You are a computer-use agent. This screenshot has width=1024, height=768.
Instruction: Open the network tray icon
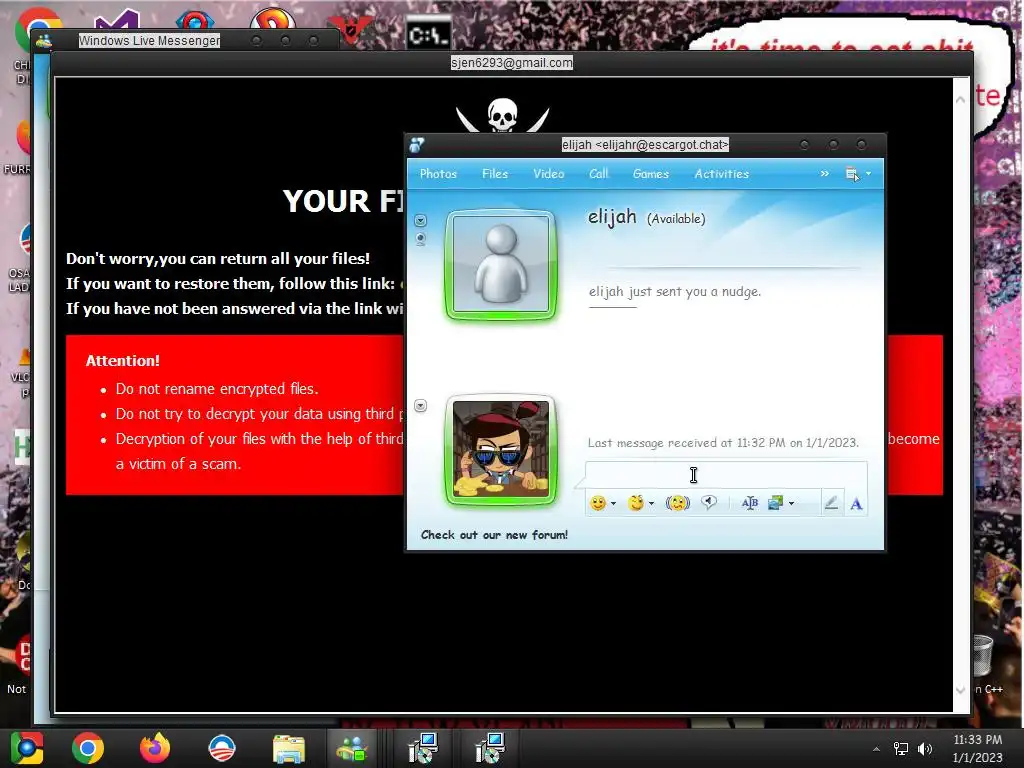pyautogui.click(x=901, y=749)
